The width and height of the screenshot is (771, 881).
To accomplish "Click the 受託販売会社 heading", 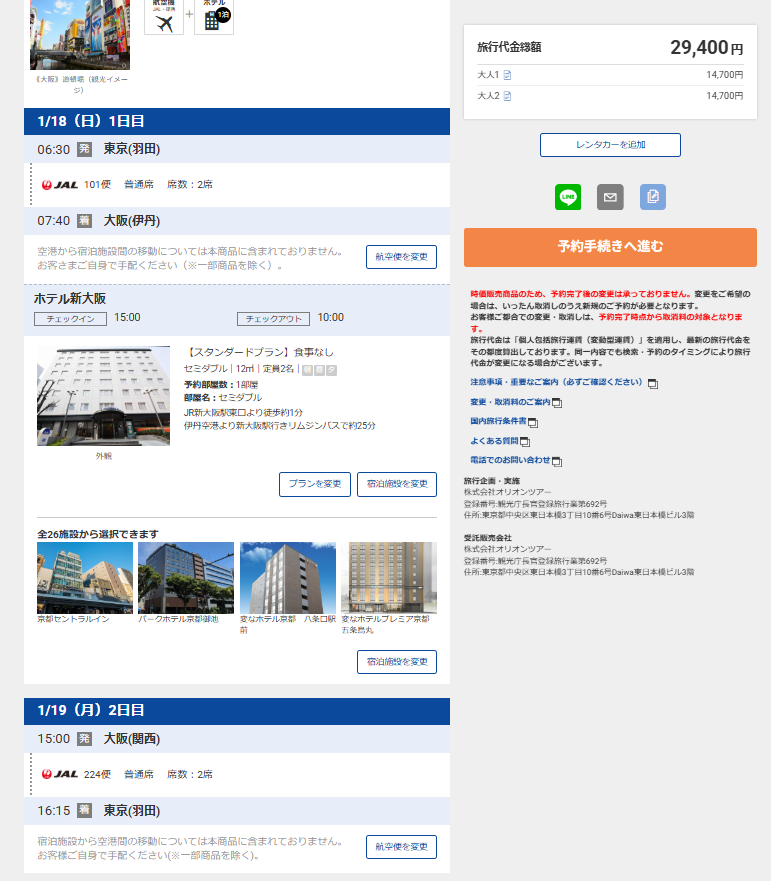I will pyautogui.click(x=488, y=538).
